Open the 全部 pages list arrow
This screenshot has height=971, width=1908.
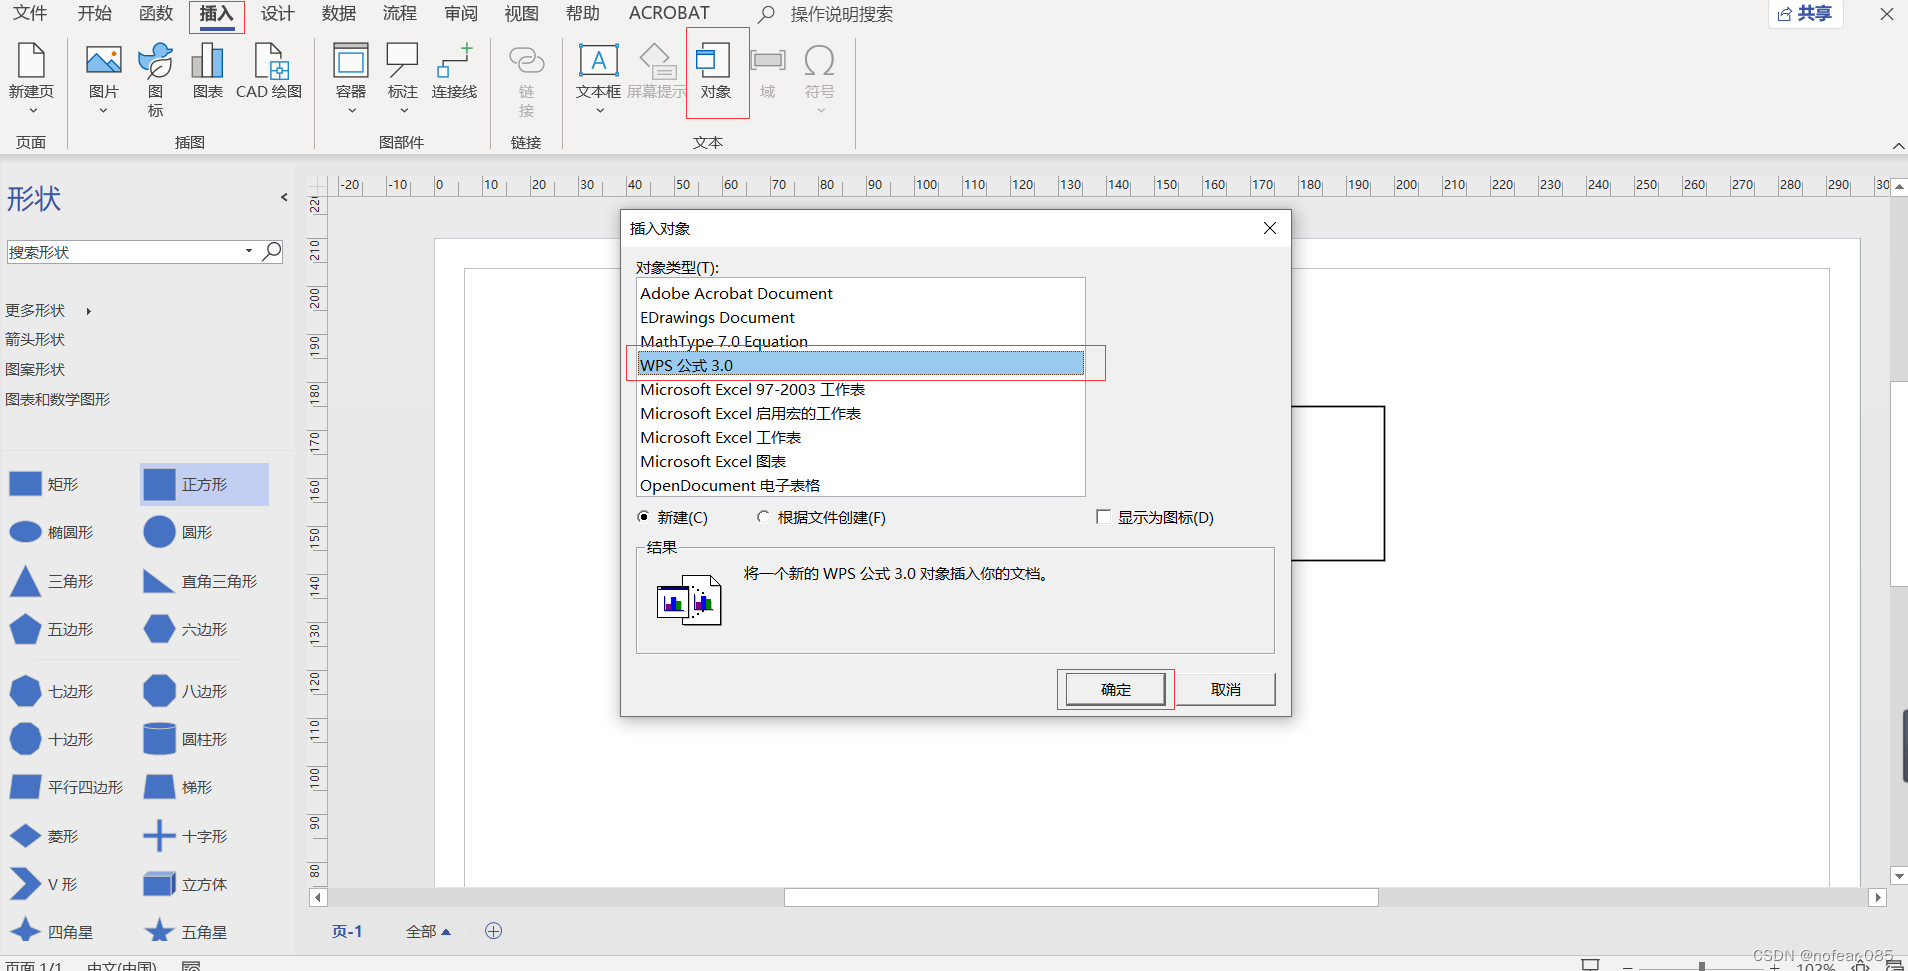[446, 932]
